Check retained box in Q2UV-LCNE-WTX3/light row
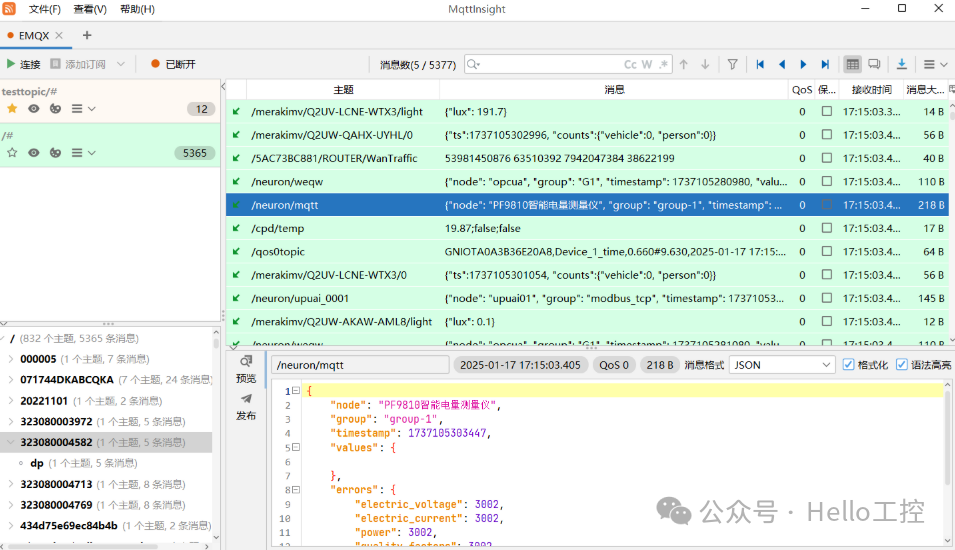 [x=826, y=111]
